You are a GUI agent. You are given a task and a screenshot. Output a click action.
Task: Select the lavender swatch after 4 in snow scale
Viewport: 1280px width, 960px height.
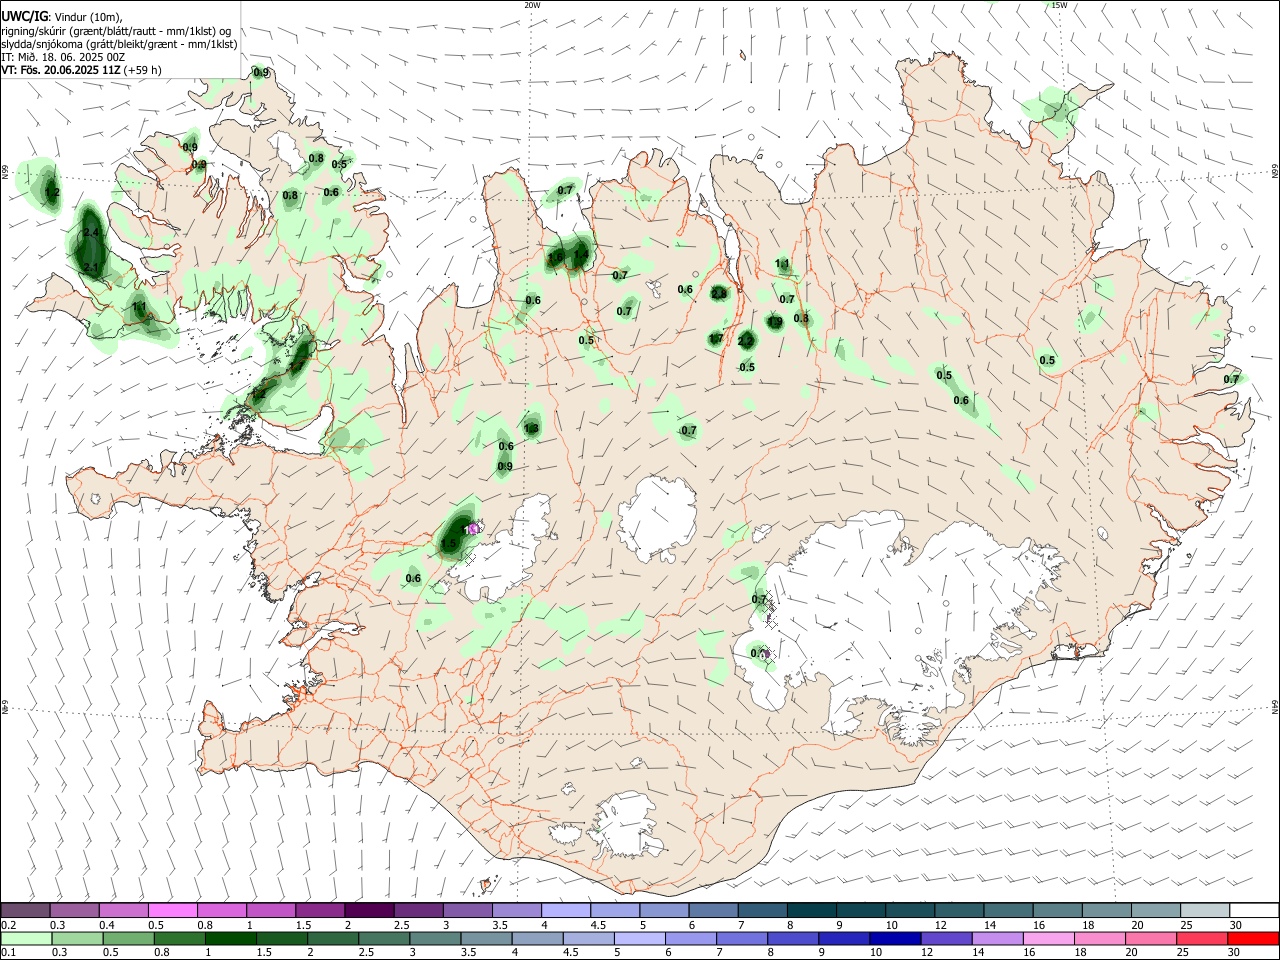click(x=564, y=911)
